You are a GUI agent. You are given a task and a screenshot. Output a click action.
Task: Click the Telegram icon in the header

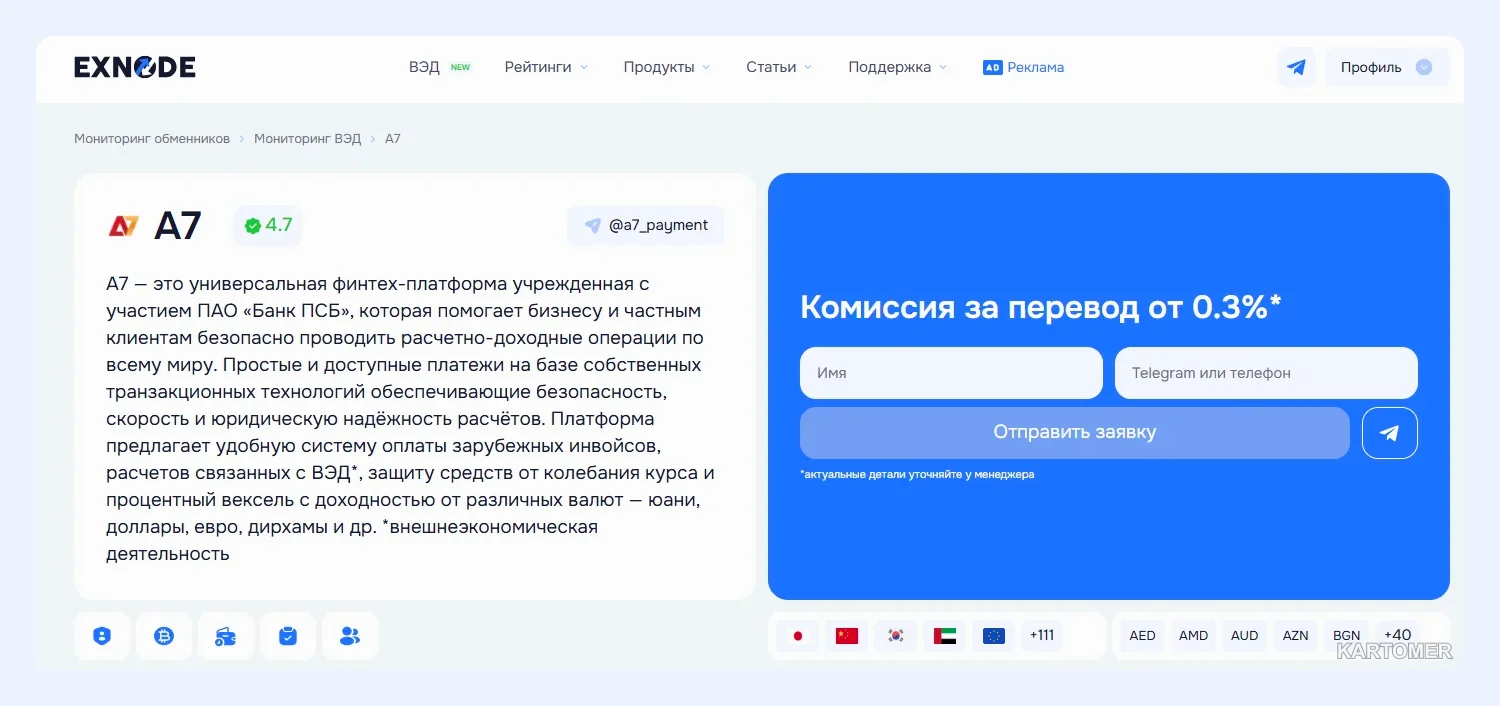pyautogui.click(x=1296, y=67)
